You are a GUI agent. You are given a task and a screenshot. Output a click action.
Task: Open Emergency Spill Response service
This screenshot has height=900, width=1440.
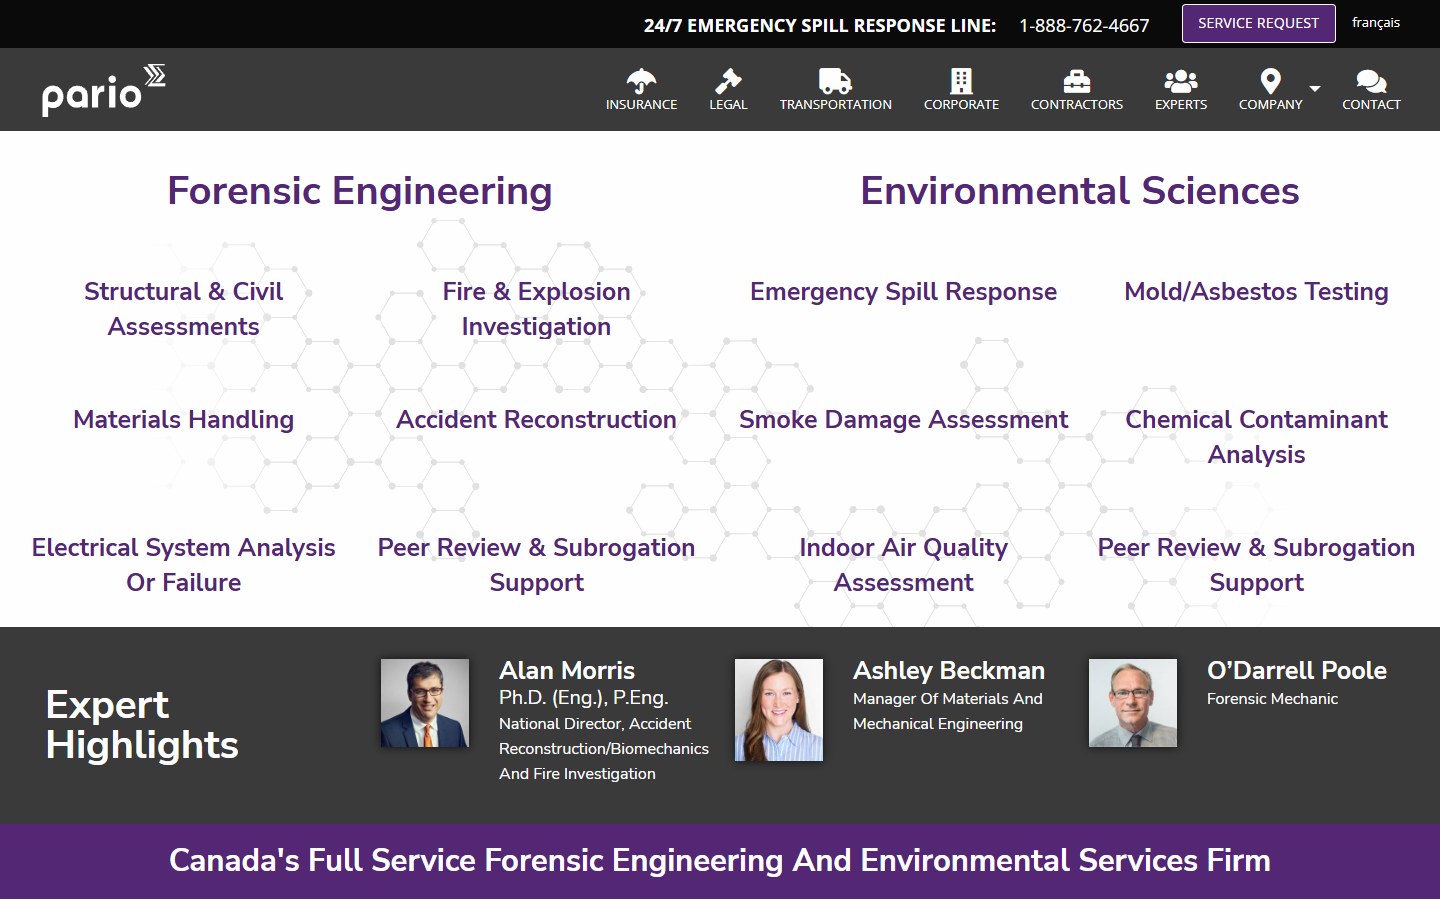coord(904,292)
